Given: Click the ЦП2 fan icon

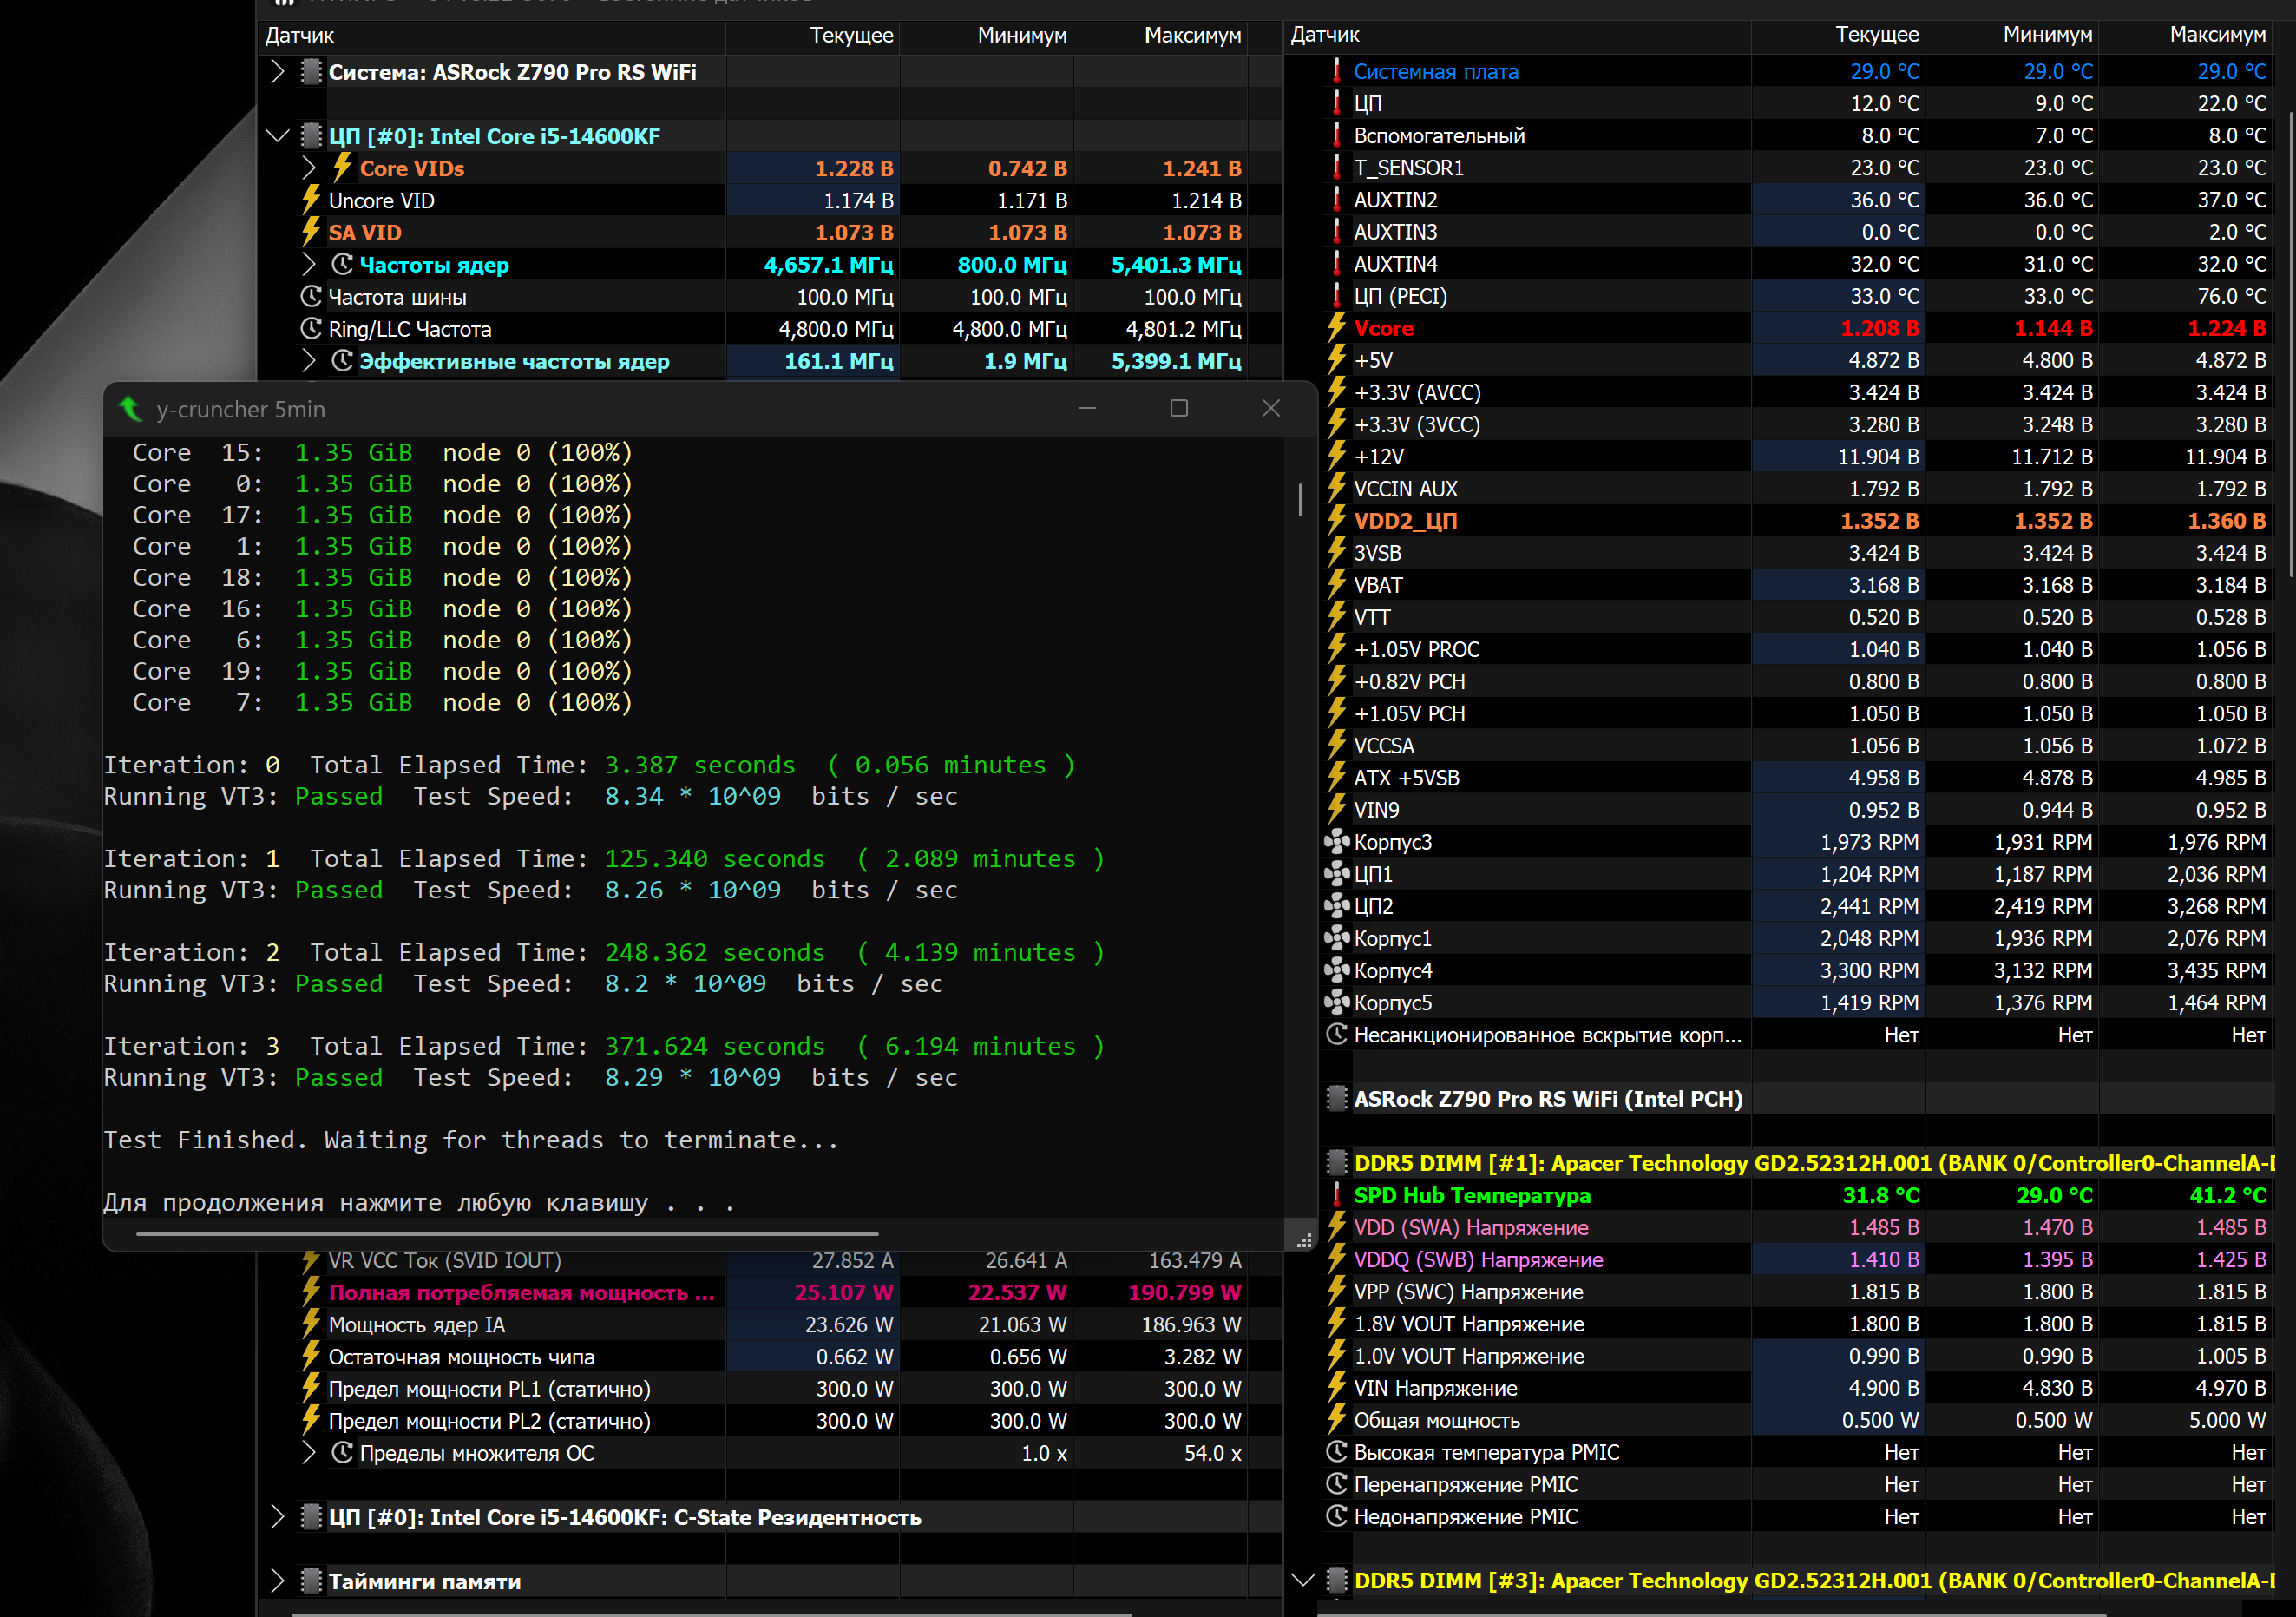Looking at the screenshot, I should pos(1336,906).
